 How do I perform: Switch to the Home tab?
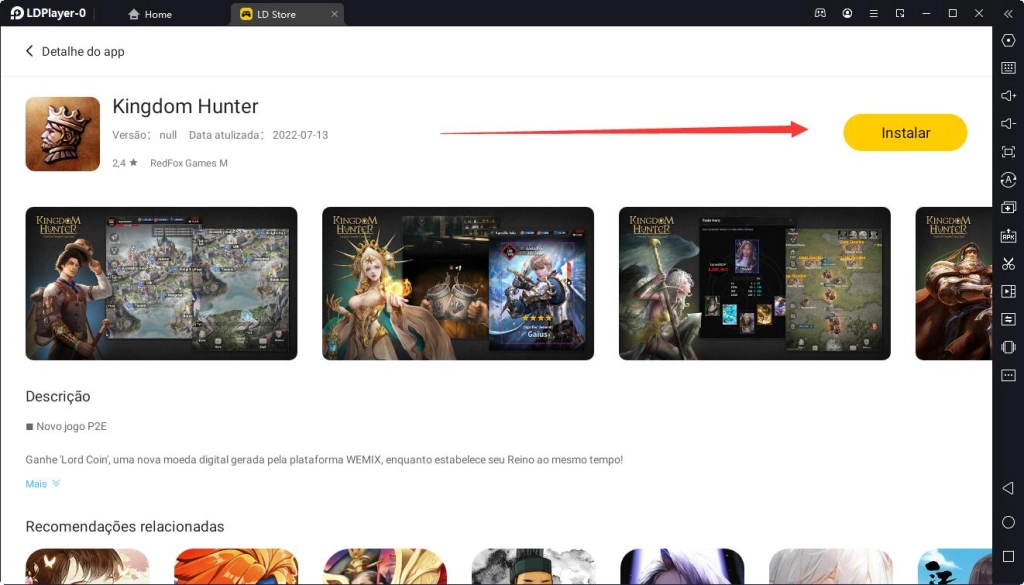tap(151, 14)
